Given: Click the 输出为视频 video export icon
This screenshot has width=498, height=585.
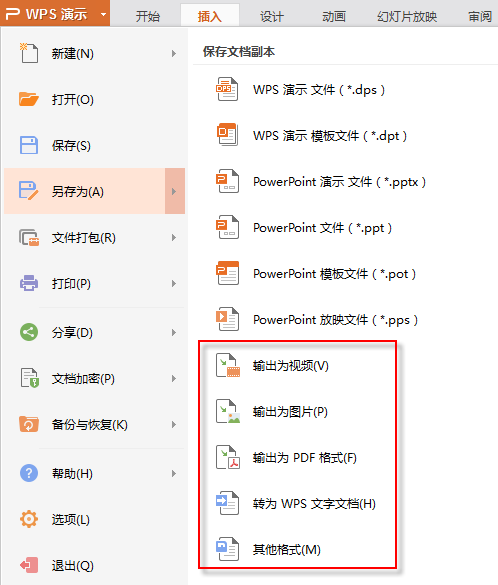Looking at the screenshot, I should click(228, 366).
